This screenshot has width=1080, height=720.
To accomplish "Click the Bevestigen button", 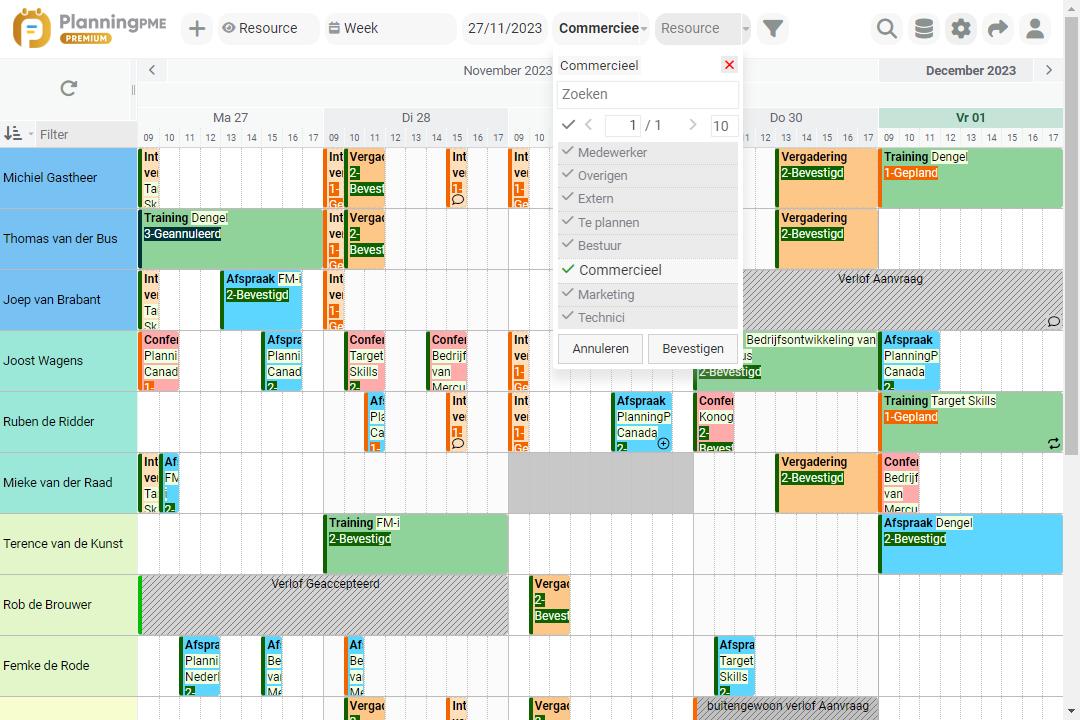I will (x=693, y=349).
